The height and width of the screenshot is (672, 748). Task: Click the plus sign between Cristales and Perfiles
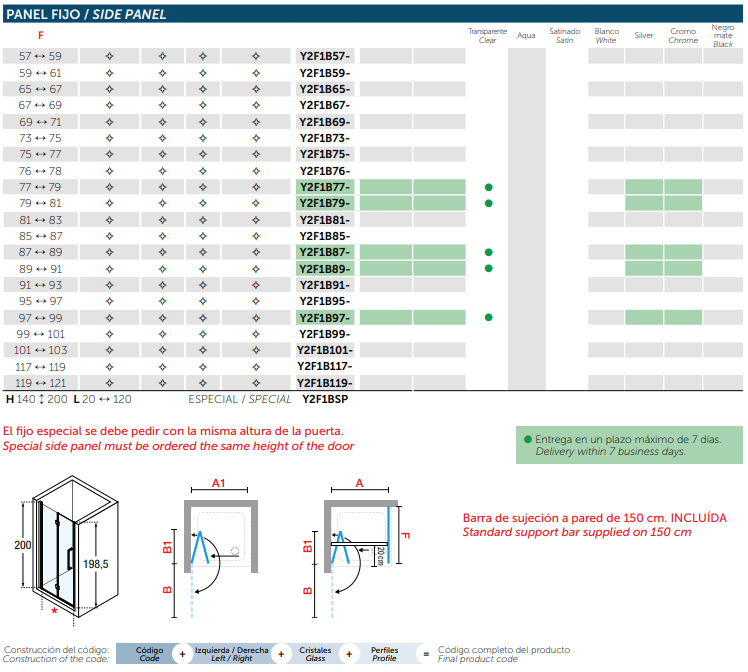(x=348, y=655)
